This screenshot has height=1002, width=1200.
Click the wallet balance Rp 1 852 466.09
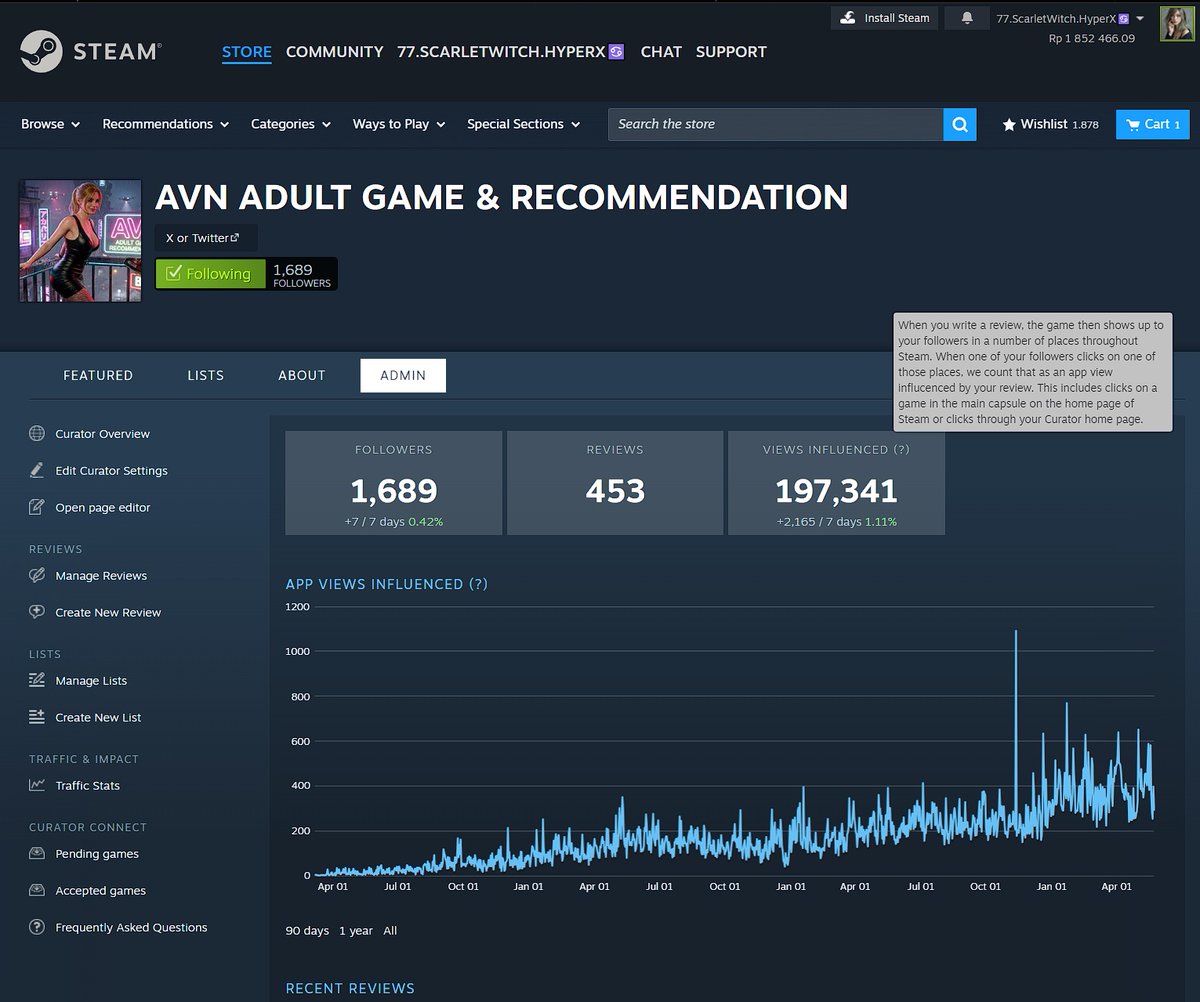tap(1092, 38)
